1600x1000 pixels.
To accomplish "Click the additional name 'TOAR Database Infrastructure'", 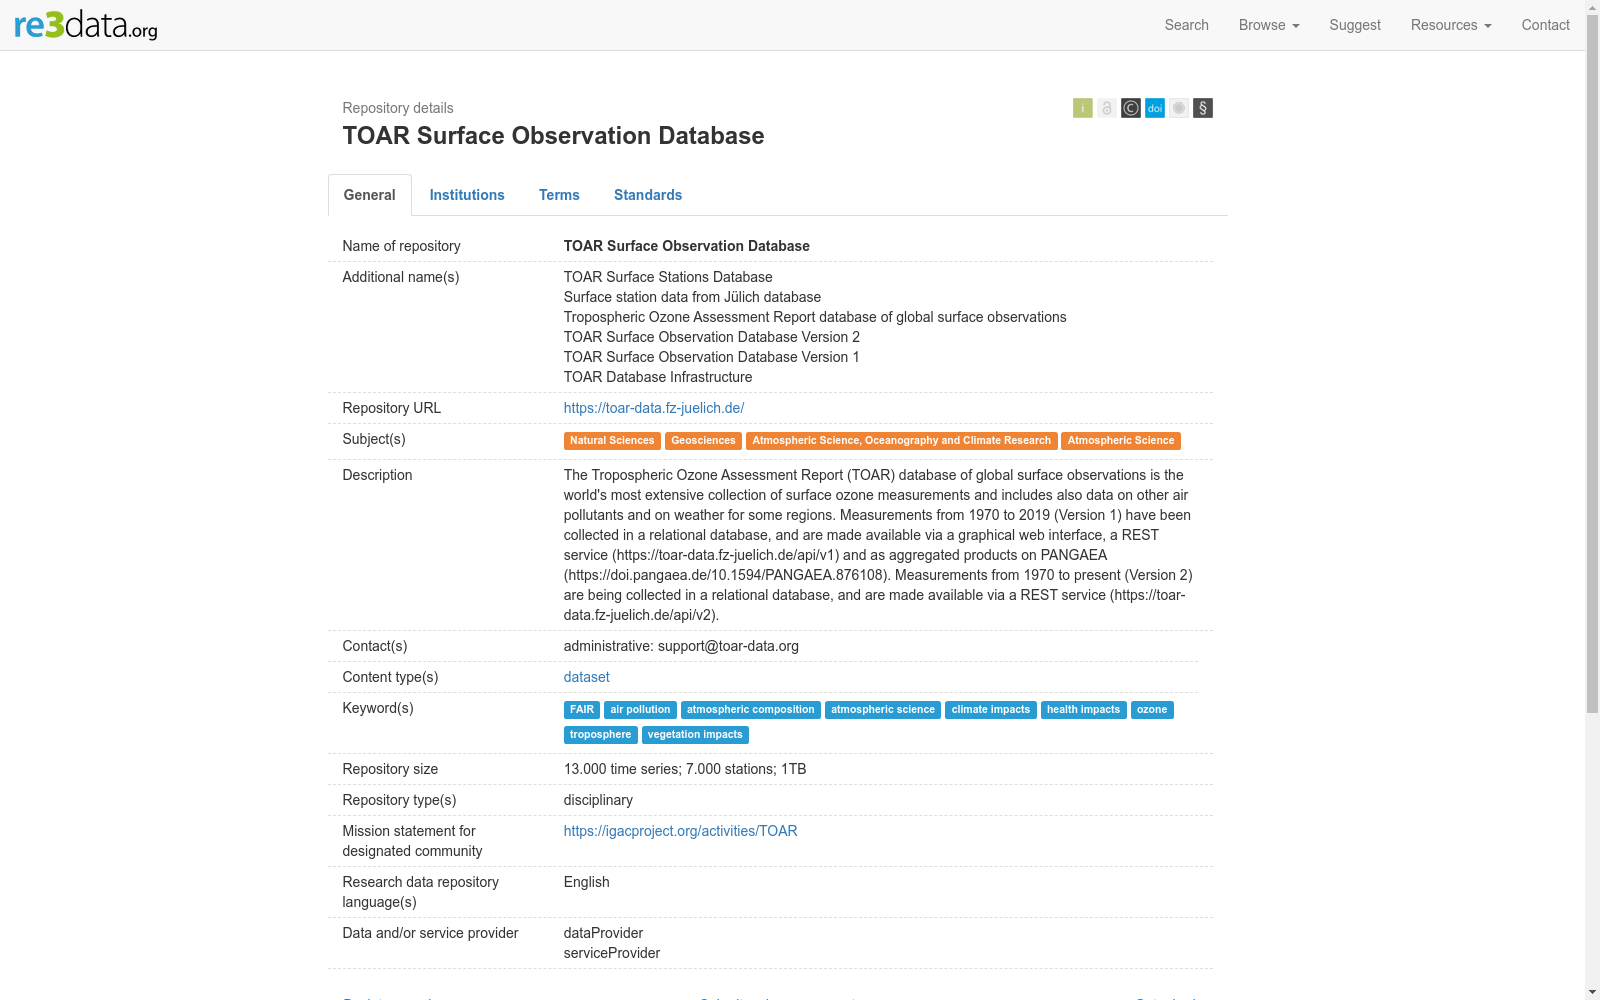I will [x=658, y=377].
